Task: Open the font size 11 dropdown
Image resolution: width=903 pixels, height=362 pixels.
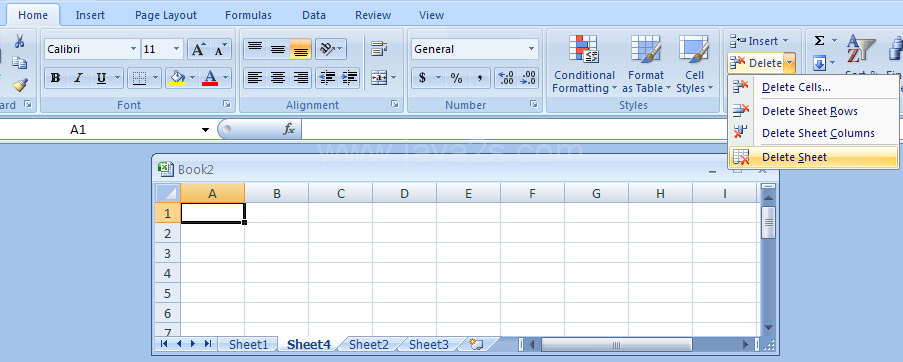Action: tap(177, 49)
